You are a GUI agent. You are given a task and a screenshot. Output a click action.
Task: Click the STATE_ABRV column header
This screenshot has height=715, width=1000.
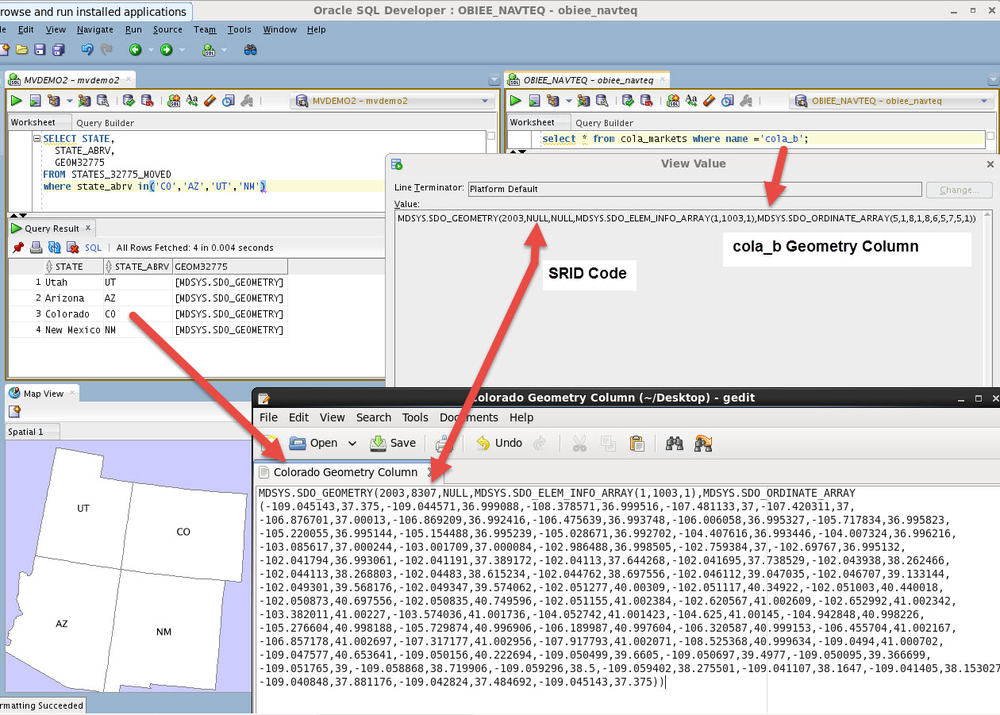tap(137, 267)
